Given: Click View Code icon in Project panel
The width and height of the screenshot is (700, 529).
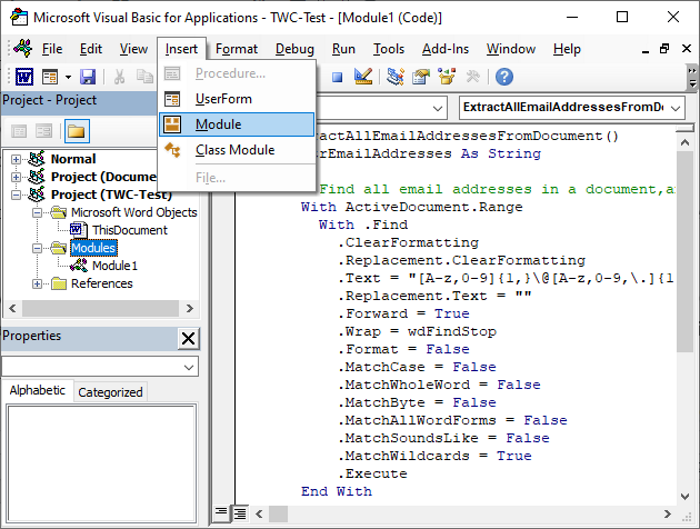Looking at the screenshot, I should pyautogui.click(x=19, y=131).
